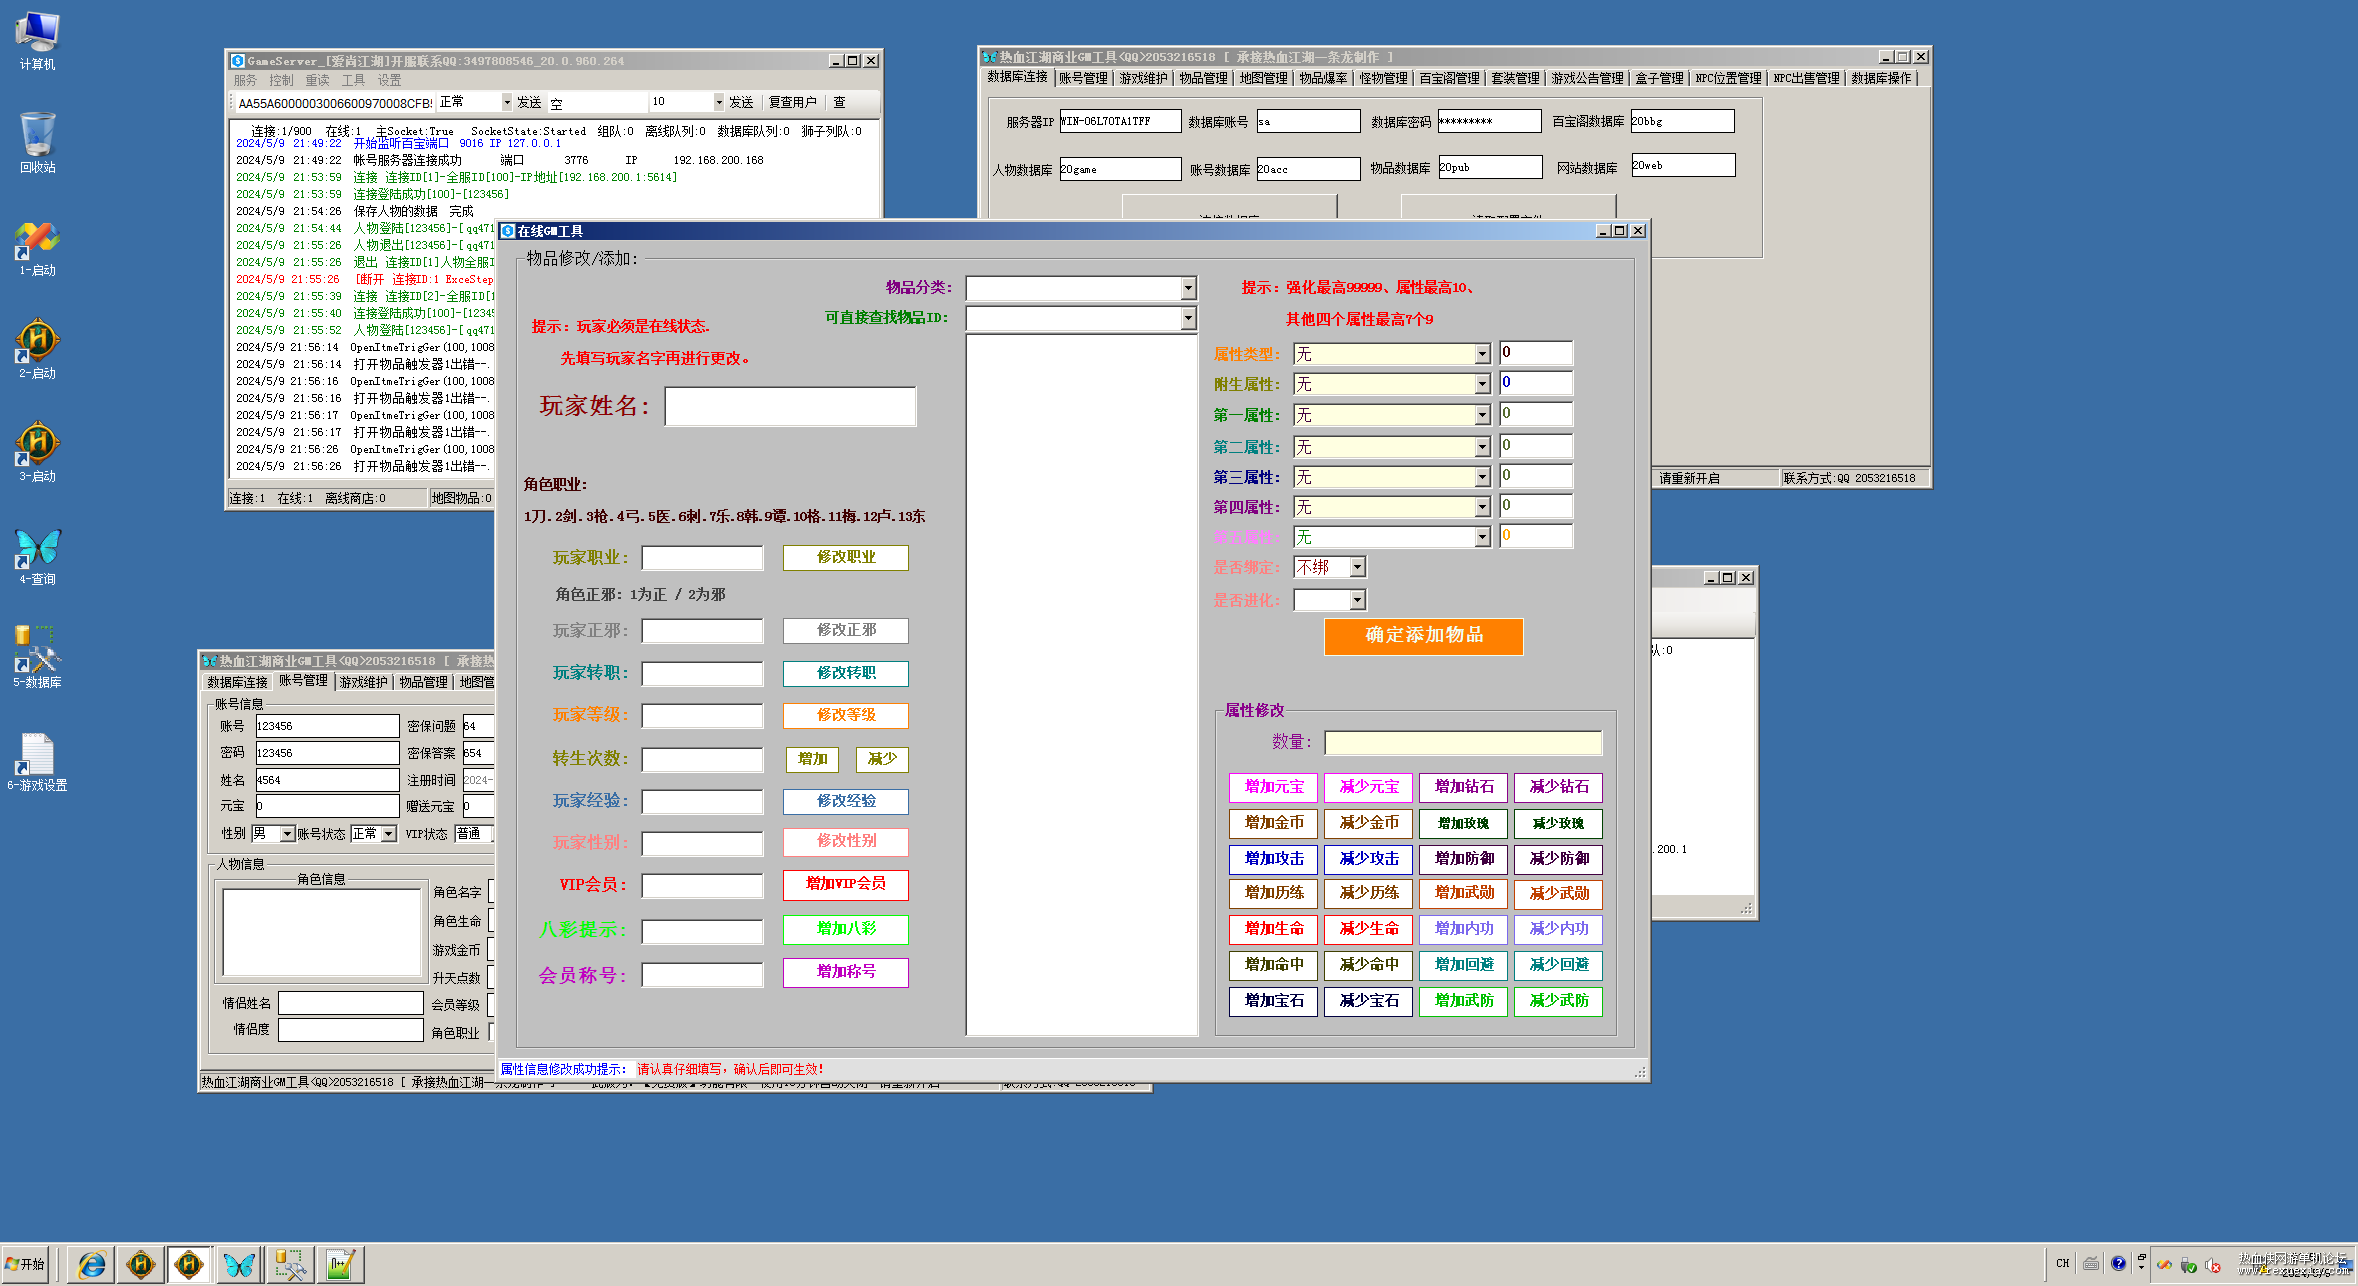2358x1286 pixels.
Task: Click the 增加八彩 button
Action: click(x=846, y=930)
